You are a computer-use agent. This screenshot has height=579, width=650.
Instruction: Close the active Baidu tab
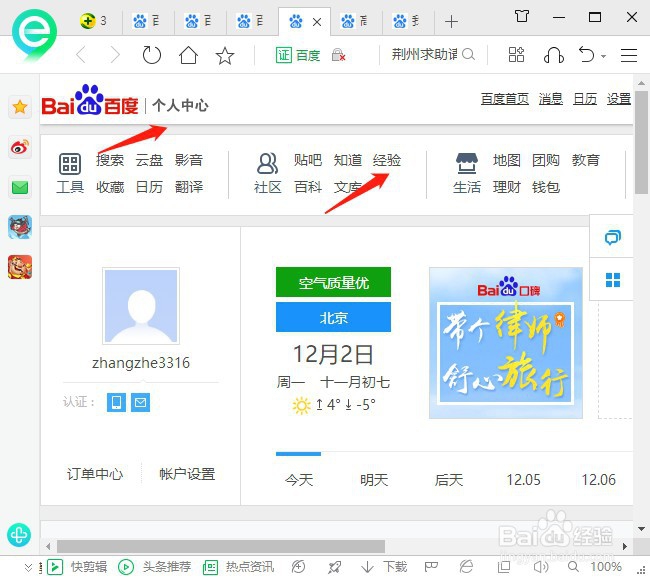click(317, 22)
